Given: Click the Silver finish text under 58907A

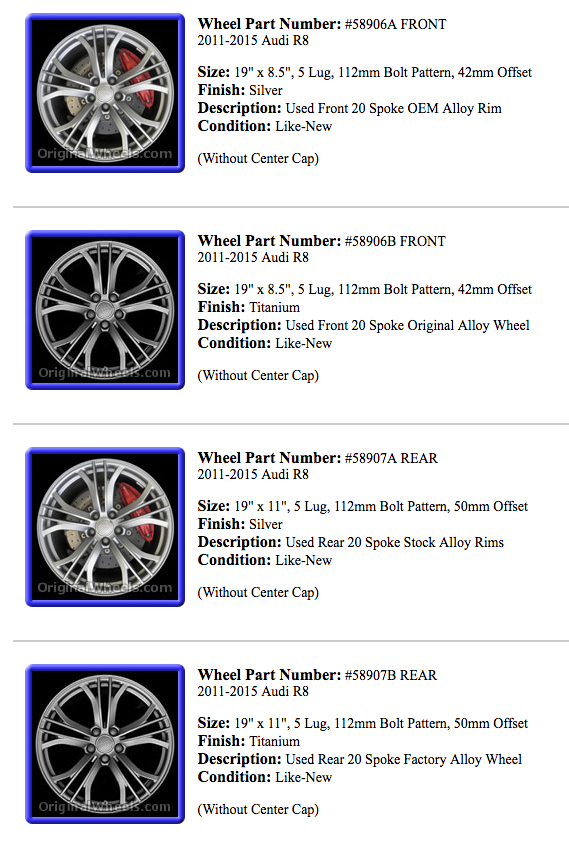Looking at the screenshot, I should pos(266,524).
